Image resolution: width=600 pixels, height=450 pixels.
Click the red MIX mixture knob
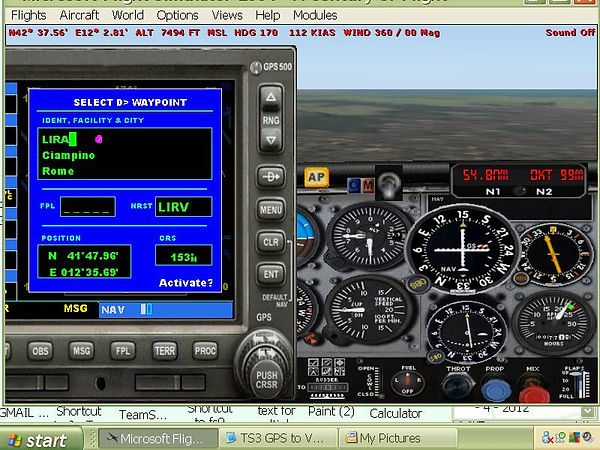(x=533, y=391)
